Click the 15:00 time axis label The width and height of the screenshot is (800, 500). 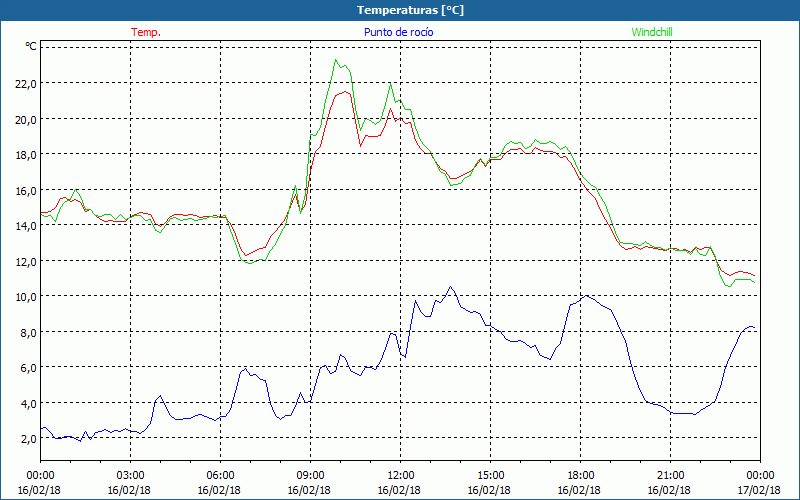tap(490, 475)
